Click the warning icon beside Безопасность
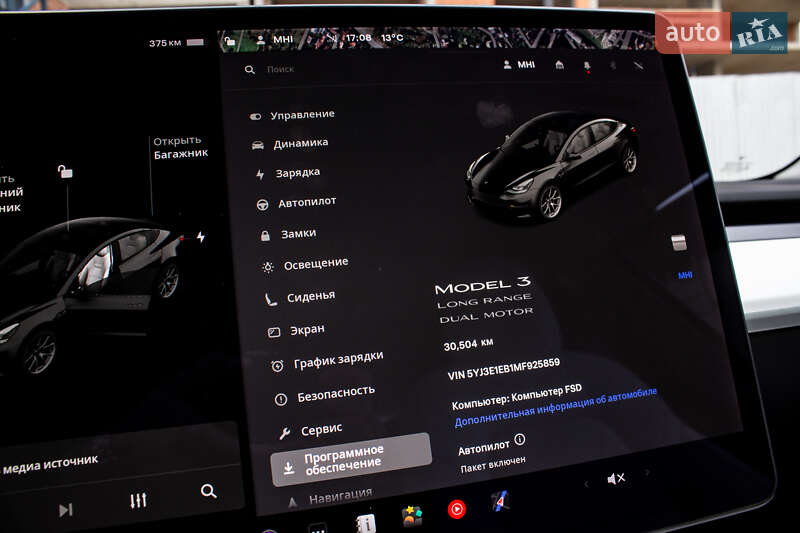This screenshot has height=533, width=800. point(281,399)
